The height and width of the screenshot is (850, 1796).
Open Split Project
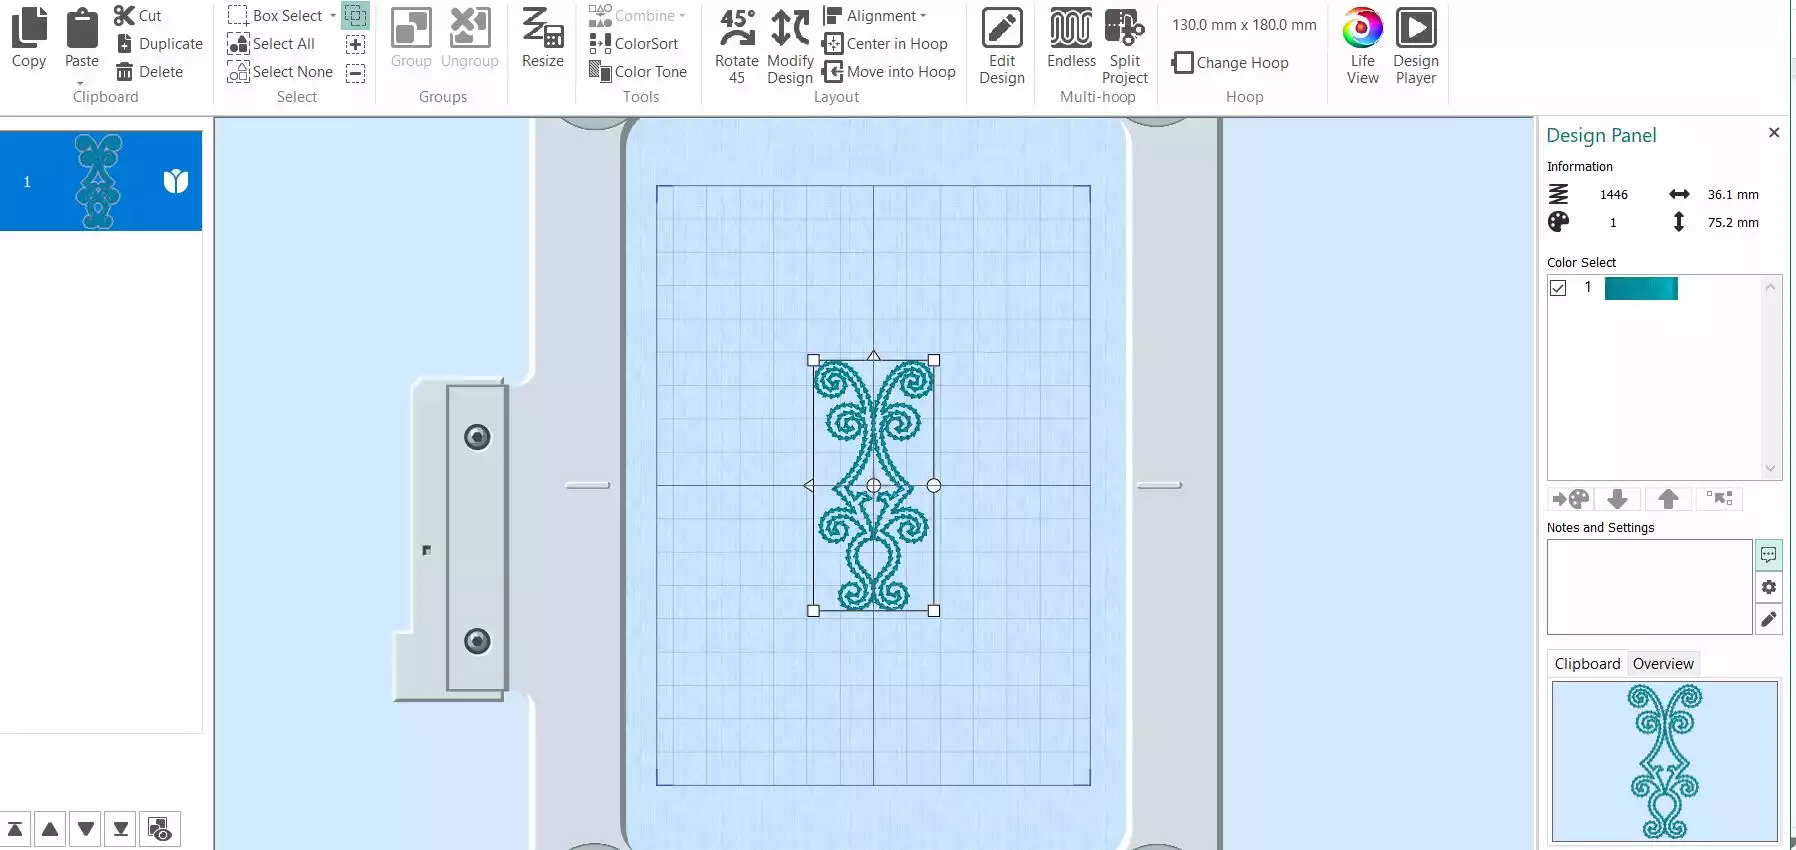[1125, 46]
